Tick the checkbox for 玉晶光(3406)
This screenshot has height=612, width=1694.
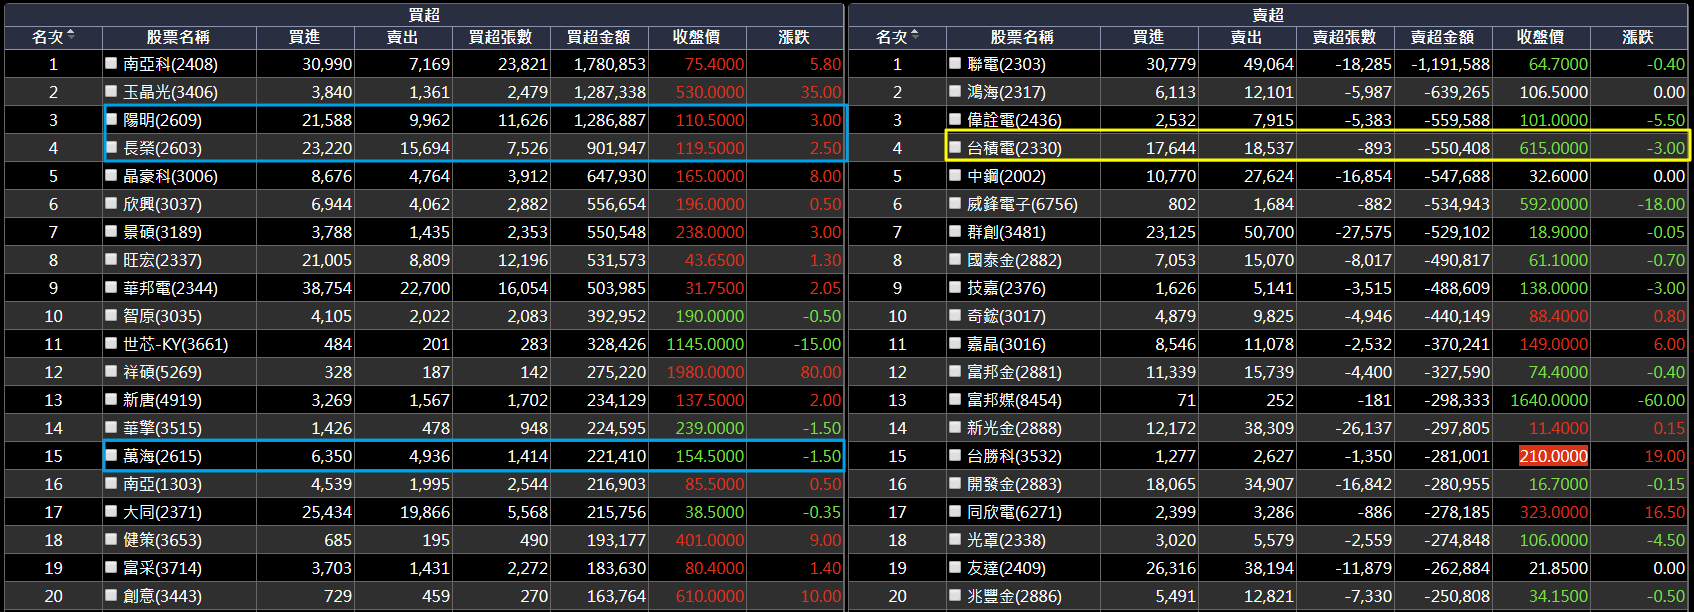pos(112,91)
